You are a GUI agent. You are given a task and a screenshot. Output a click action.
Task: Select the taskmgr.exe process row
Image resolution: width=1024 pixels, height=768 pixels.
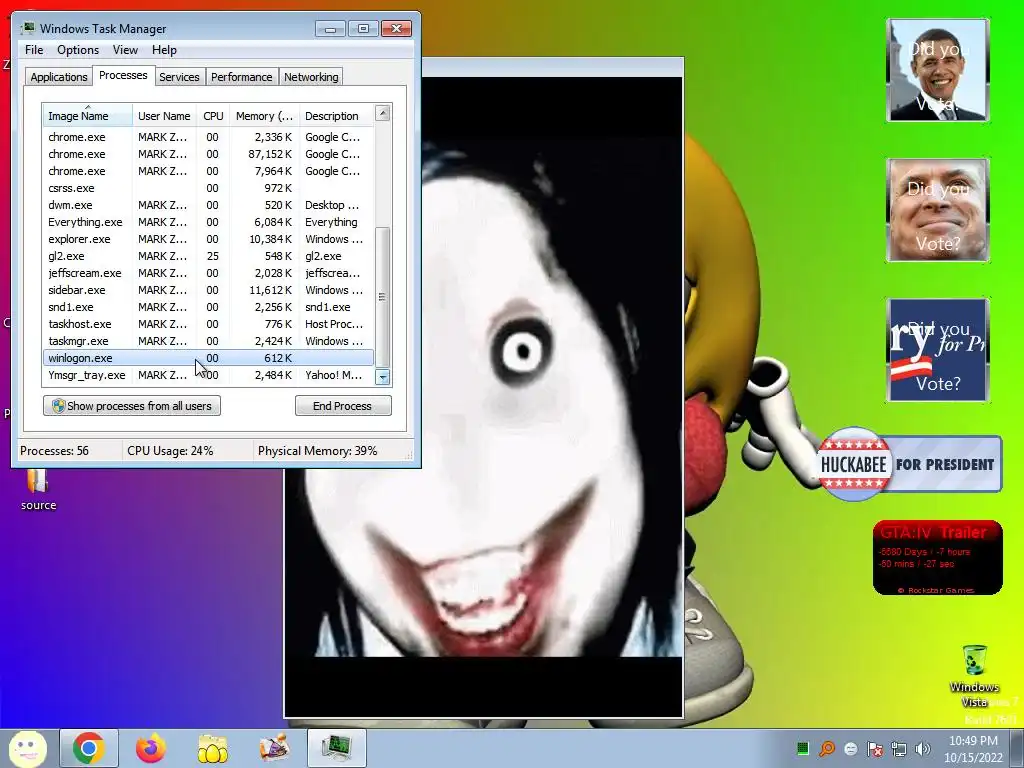(x=208, y=341)
